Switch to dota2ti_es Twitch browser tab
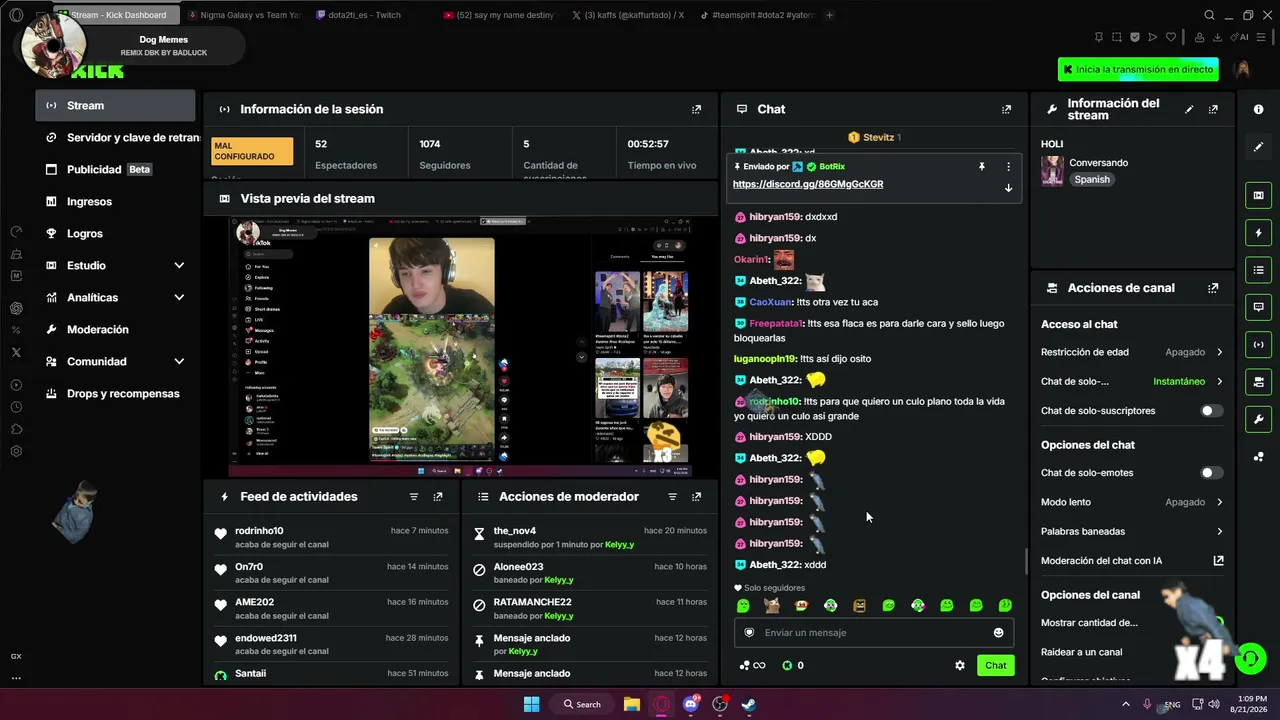 (x=366, y=15)
